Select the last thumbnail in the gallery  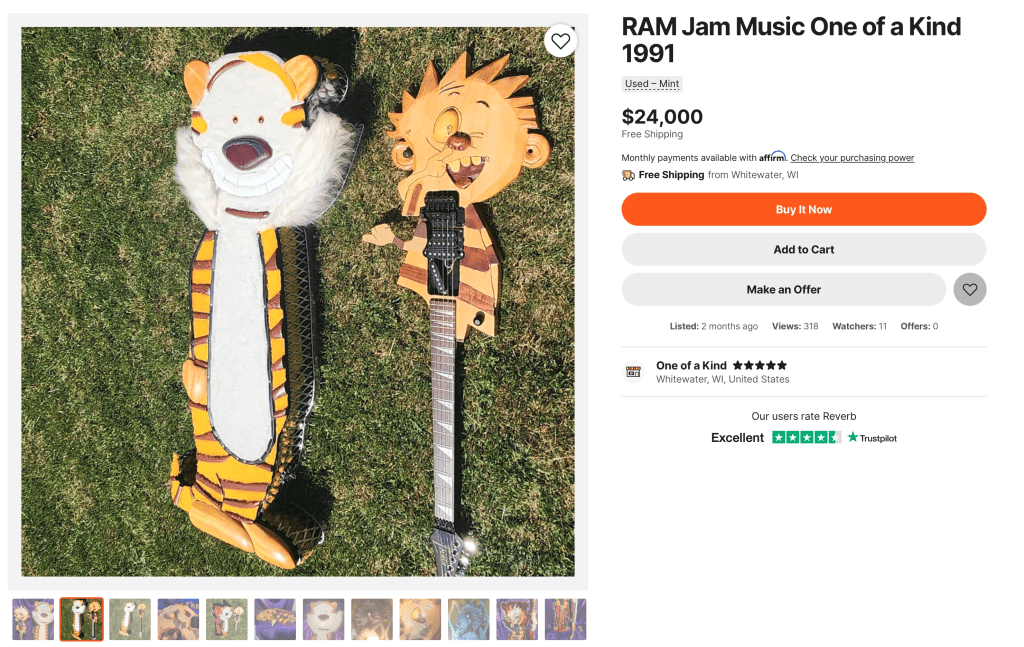(x=565, y=619)
